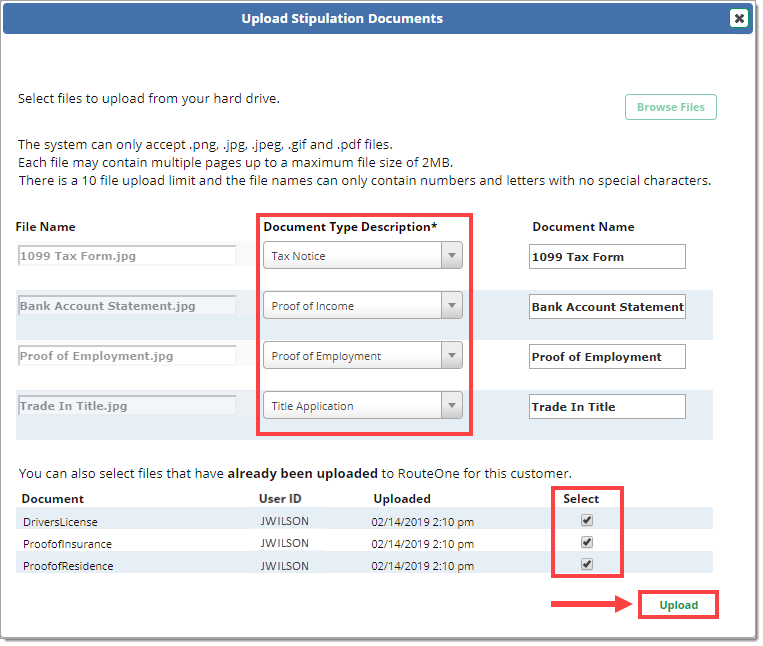This screenshot has width=763, height=646.
Task: Expand the Proof of Employment dropdown
Action: [x=362, y=356]
